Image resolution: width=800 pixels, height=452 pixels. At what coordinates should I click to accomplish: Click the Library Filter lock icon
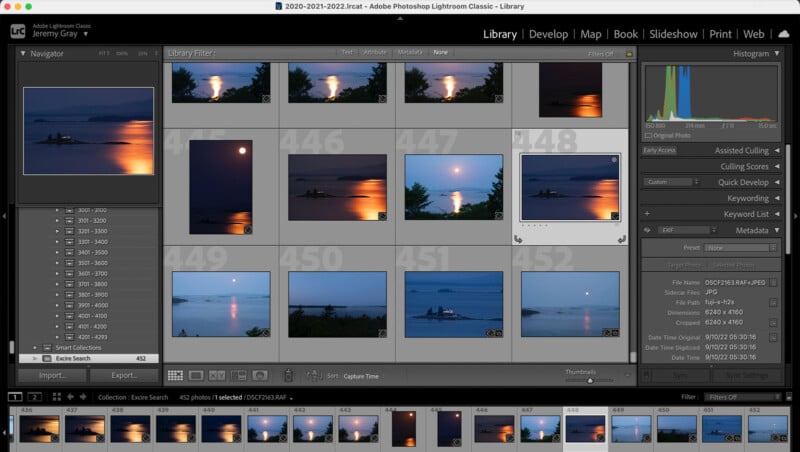coord(629,54)
